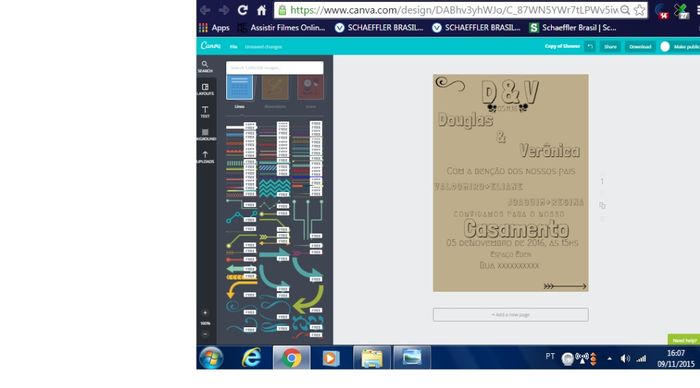Click the zoom in plus icon
Image resolution: width=700 pixels, height=388 pixels.
coord(205,313)
